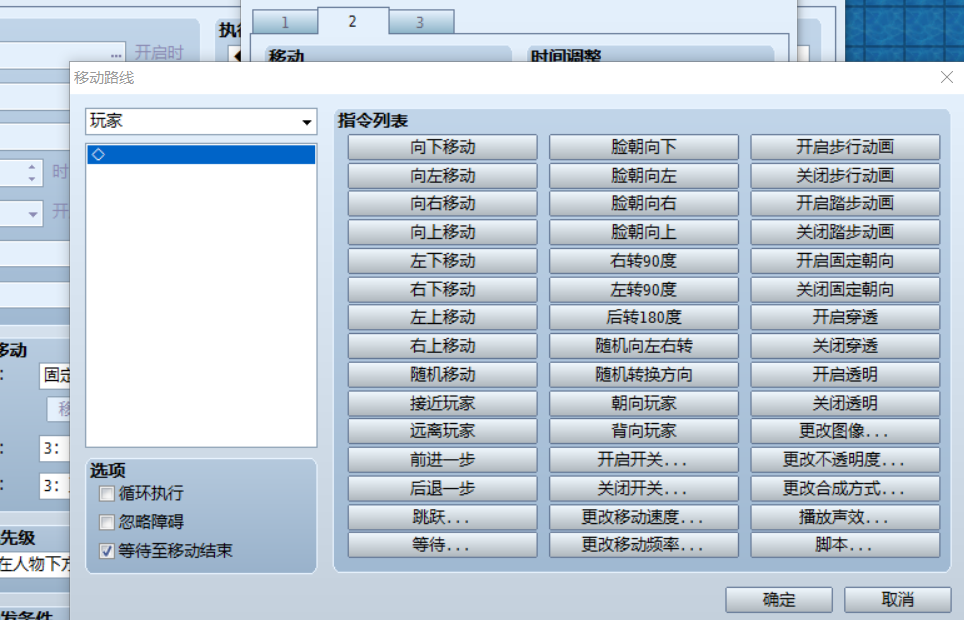Add the 开启踏步动画 command
This screenshot has width=964, height=620.
click(x=845, y=204)
